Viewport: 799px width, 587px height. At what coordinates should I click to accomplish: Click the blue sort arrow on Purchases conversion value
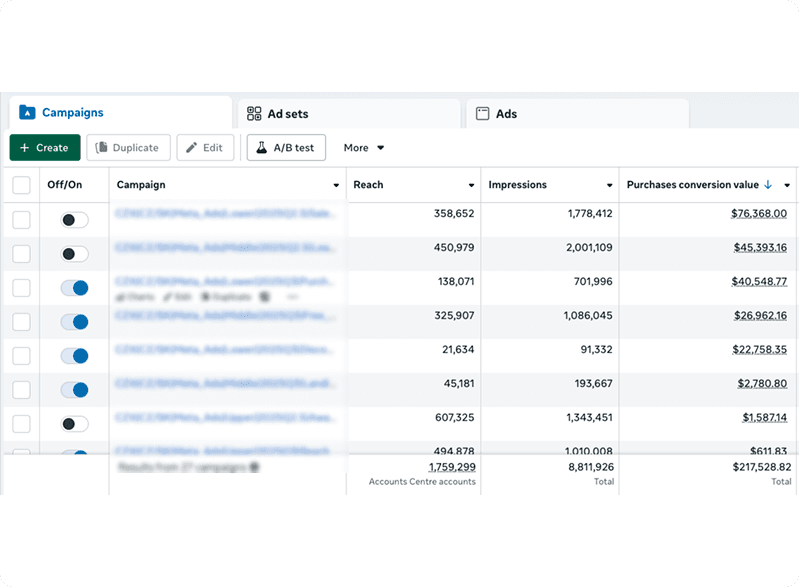tap(768, 185)
